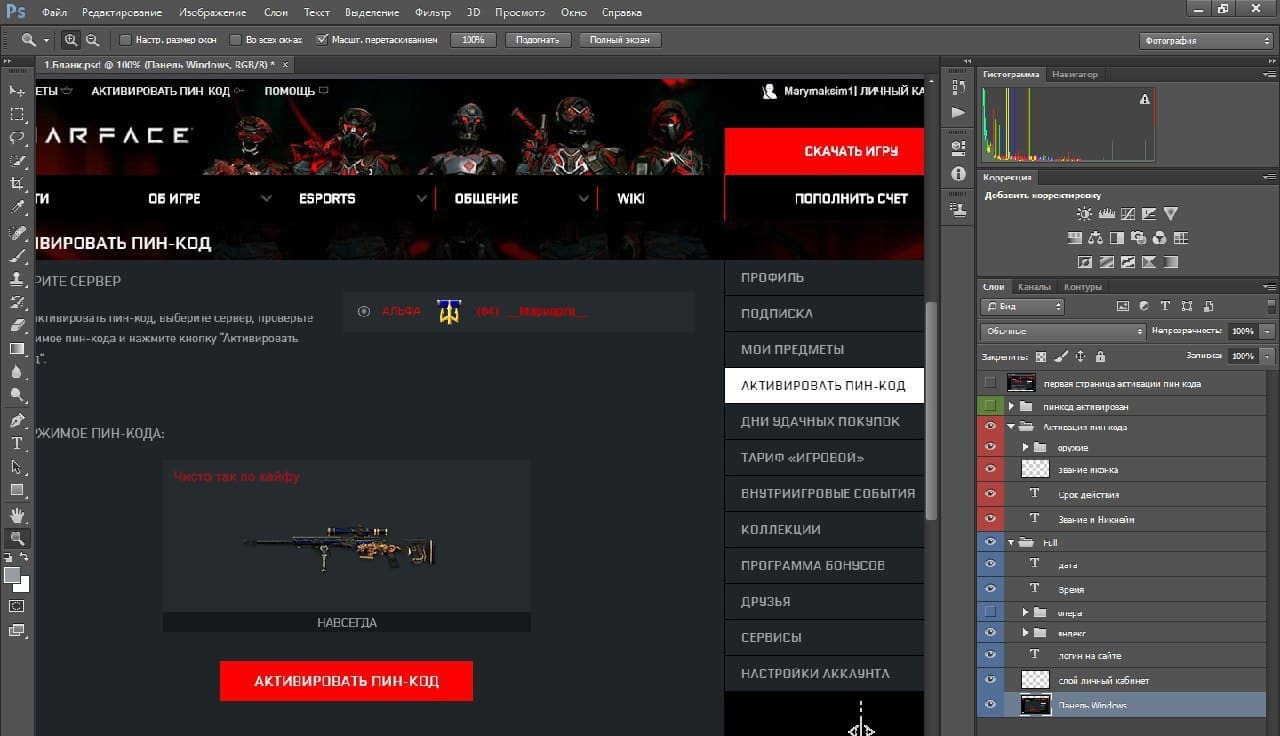The width and height of the screenshot is (1280, 736).
Task: Uncheck the scrubby zoom checkbox
Action: [322, 40]
